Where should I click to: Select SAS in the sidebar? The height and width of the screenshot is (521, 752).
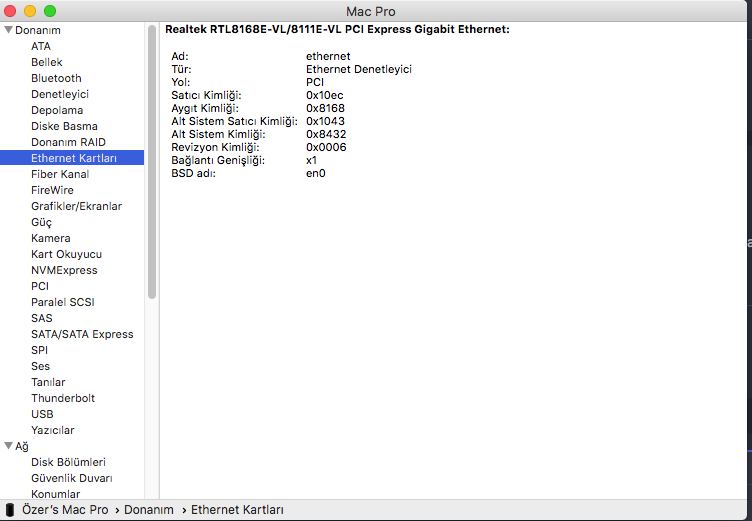point(42,318)
